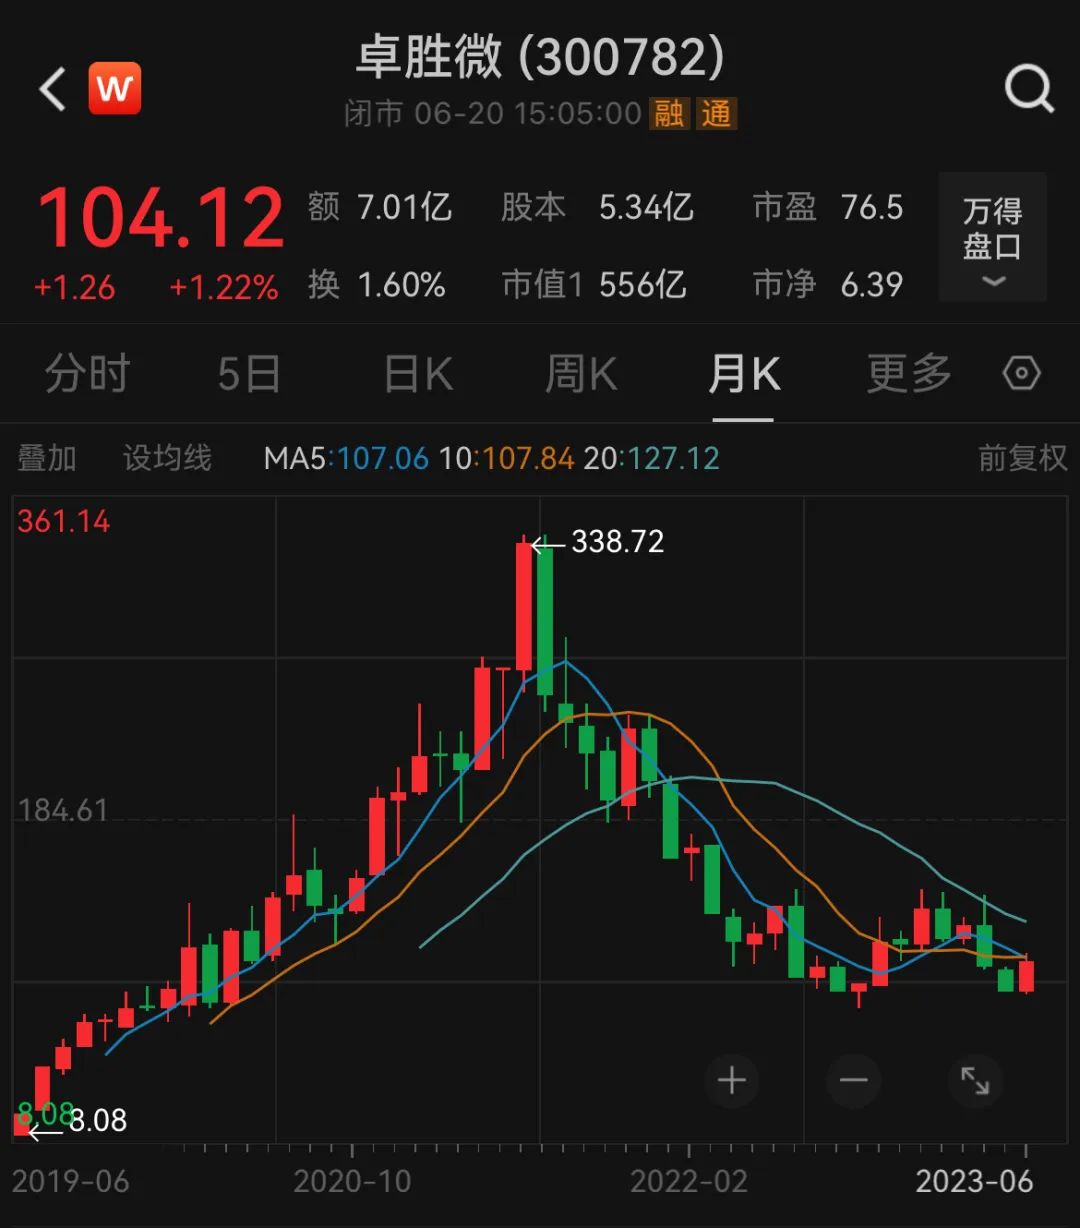Tap the date label 2020-10
The image size is (1080, 1228).
pyautogui.click(x=352, y=1181)
